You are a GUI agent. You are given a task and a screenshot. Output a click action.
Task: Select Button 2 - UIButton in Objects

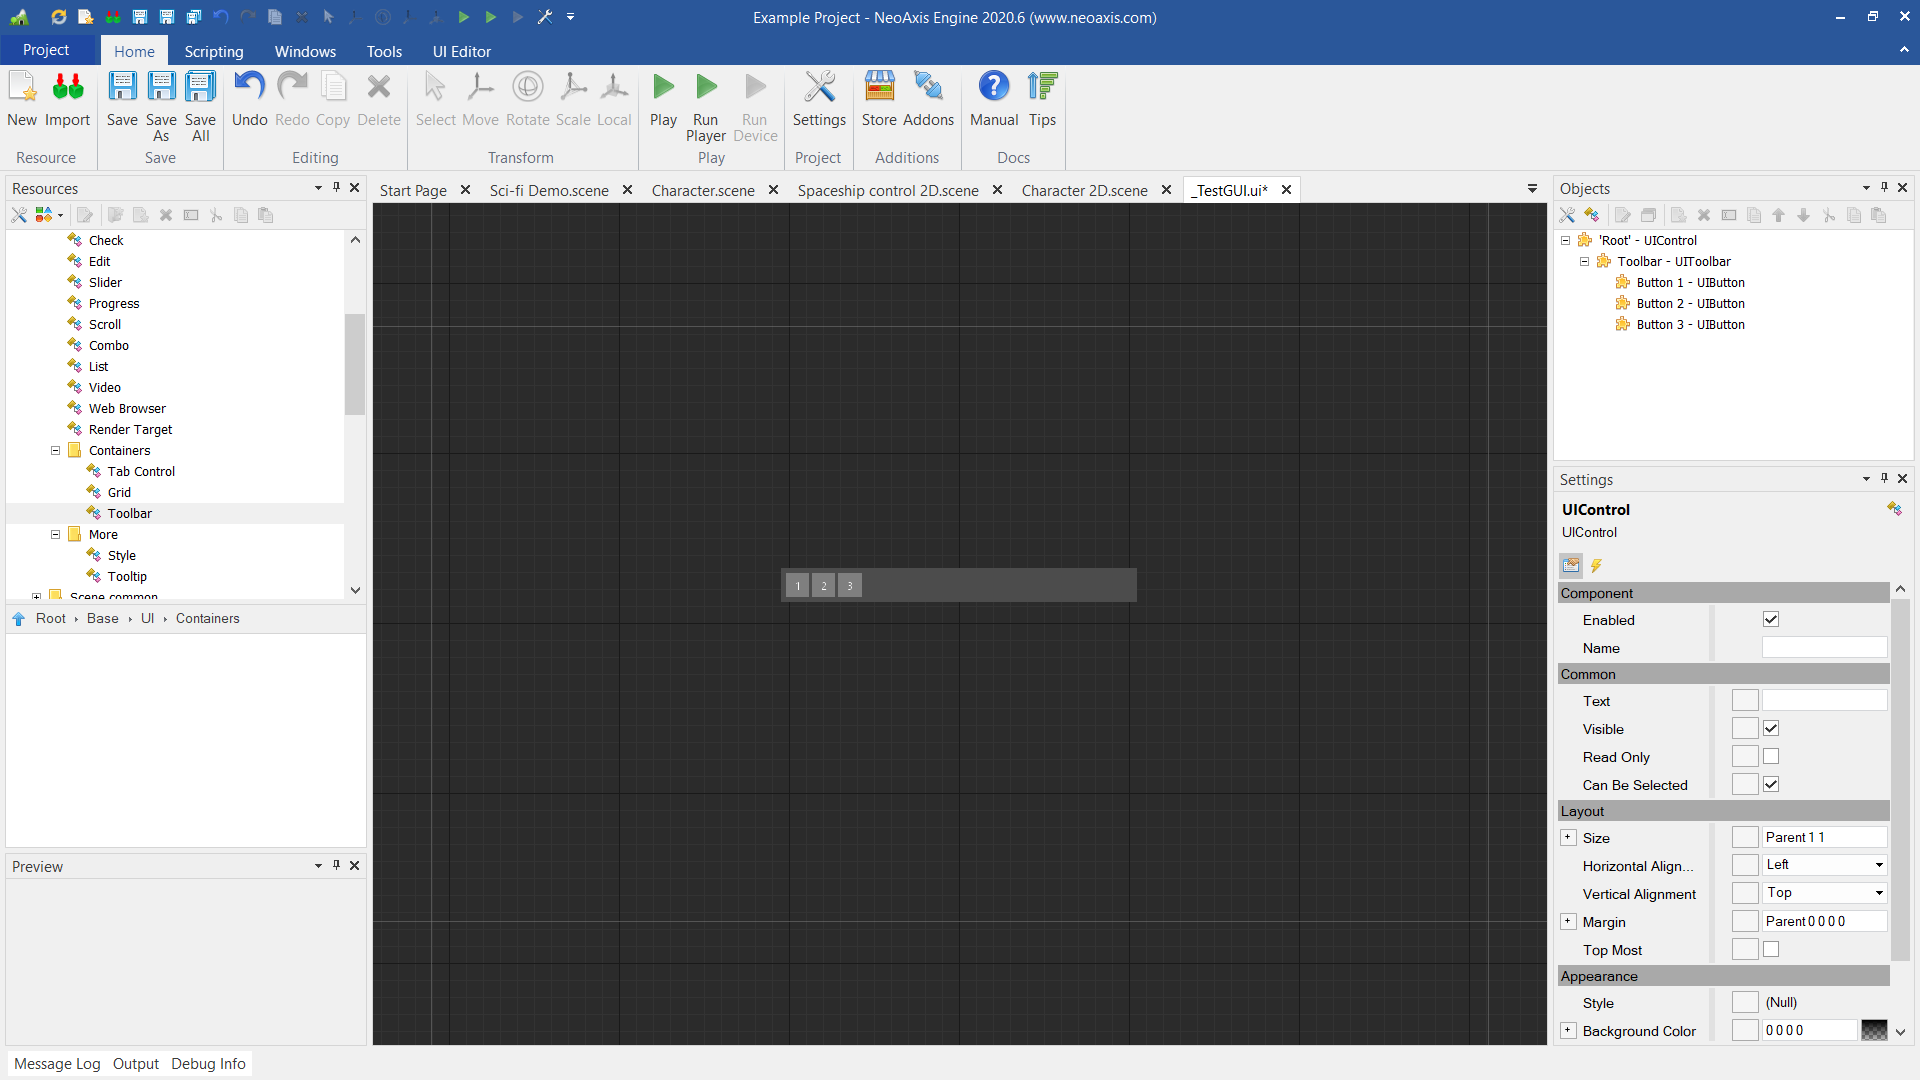[1690, 303]
